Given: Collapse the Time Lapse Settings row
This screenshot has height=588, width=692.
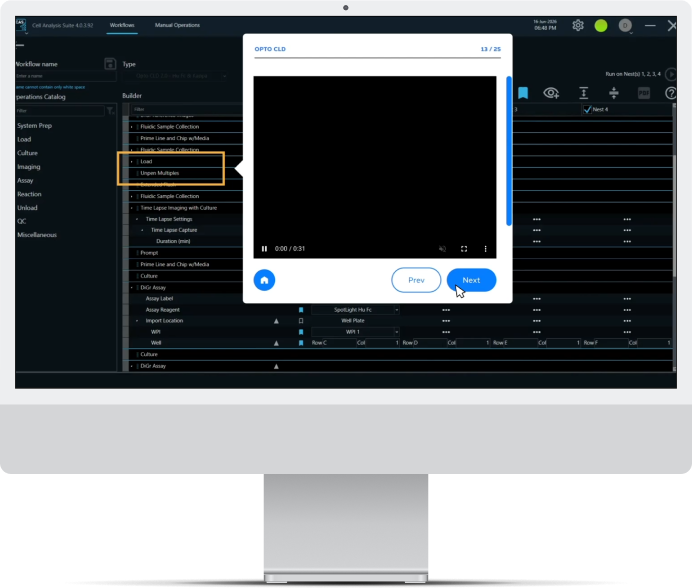Looking at the screenshot, I should tap(137, 219).
